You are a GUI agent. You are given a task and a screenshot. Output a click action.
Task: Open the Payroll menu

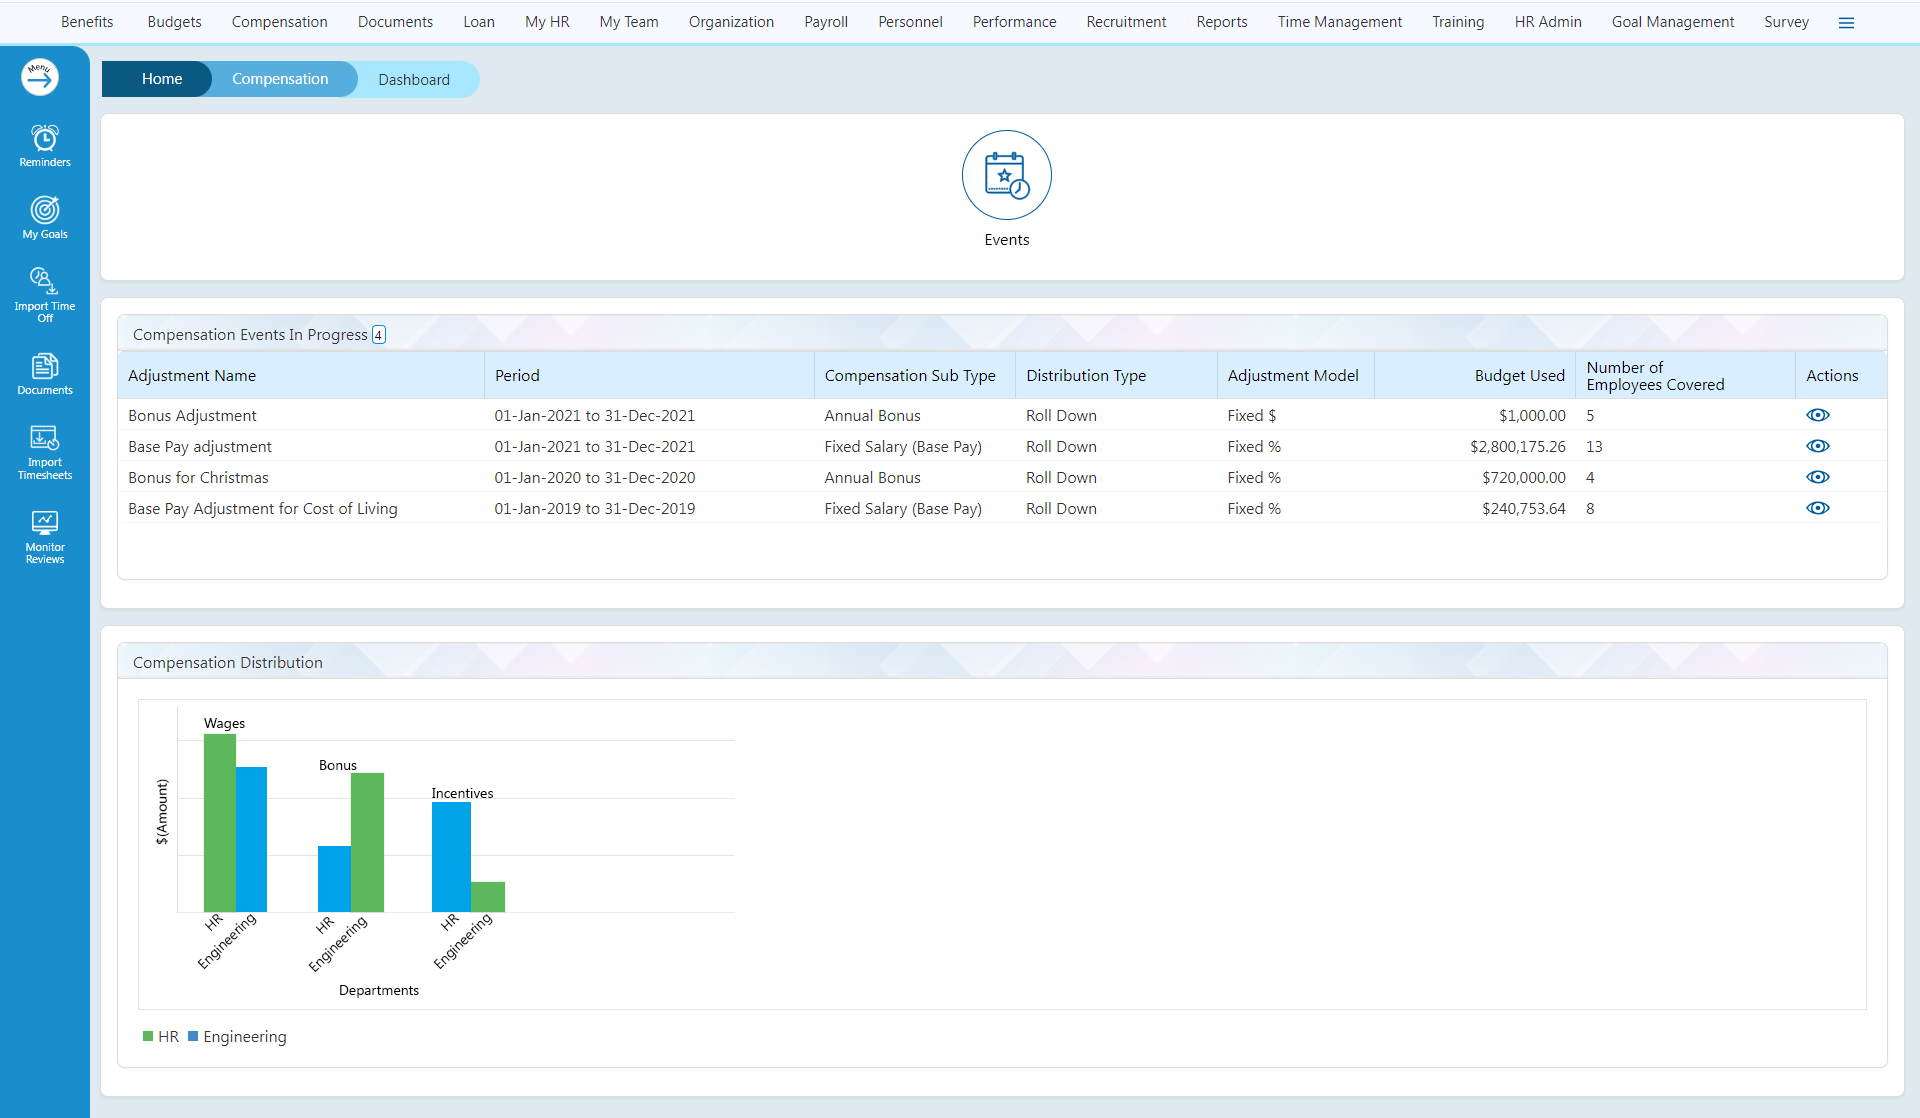pos(825,21)
